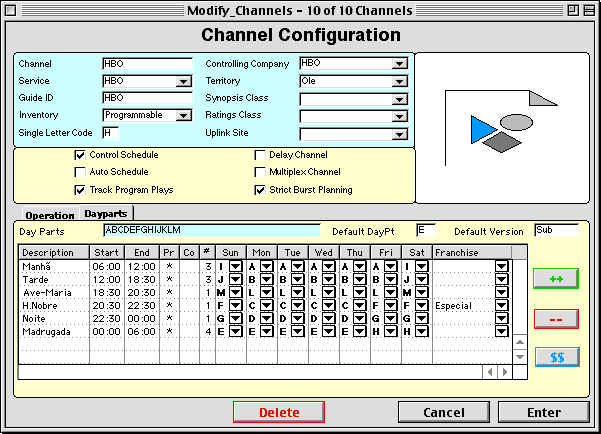The width and height of the screenshot is (601, 434).
Task: Click the shapes document thumbnail image
Action: 502,128
